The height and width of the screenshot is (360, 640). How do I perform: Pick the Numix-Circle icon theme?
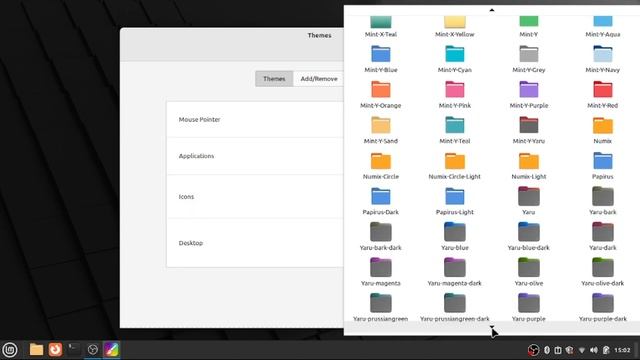coord(380,165)
